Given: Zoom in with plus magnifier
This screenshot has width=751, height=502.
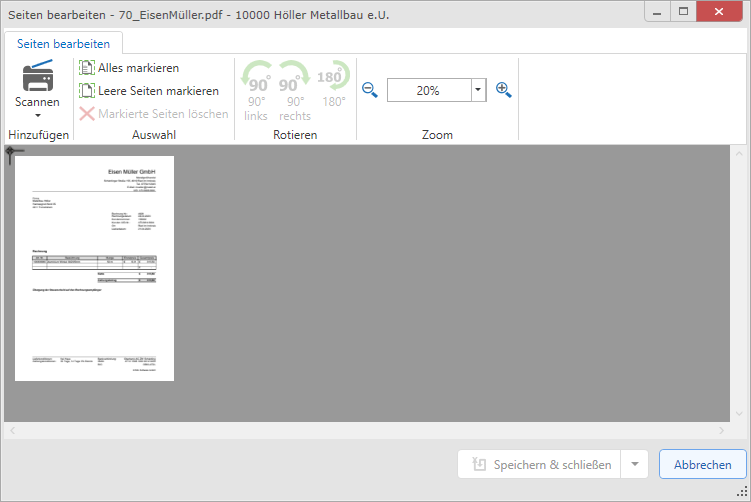Looking at the screenshot, I should pyautogui.click(x=503, y=90).
